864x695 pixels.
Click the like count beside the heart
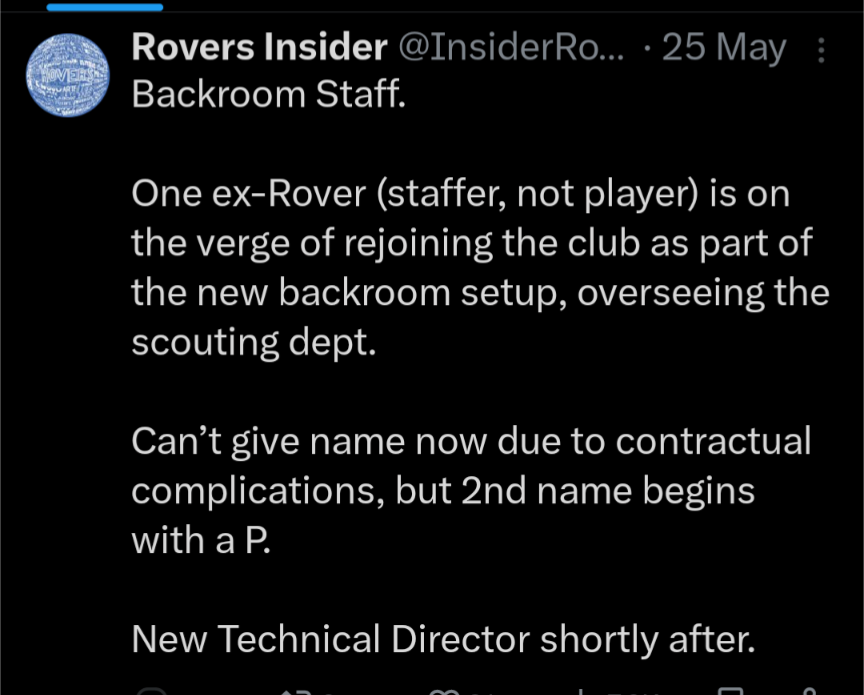pos(474,693)
